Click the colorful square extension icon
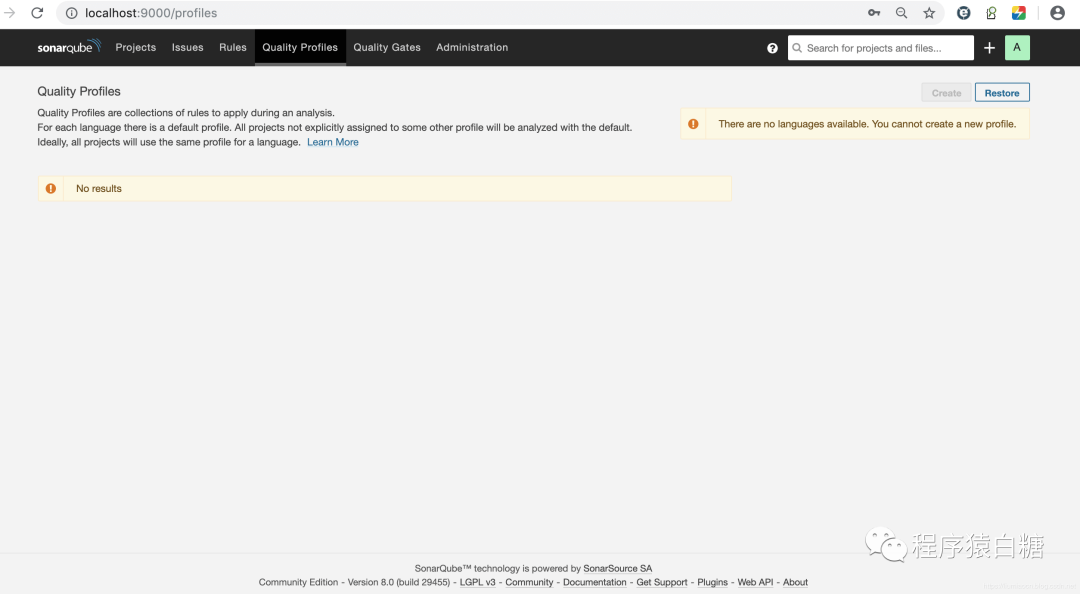This screenshot has height=594, width=1080. [x=1019, y=12]
